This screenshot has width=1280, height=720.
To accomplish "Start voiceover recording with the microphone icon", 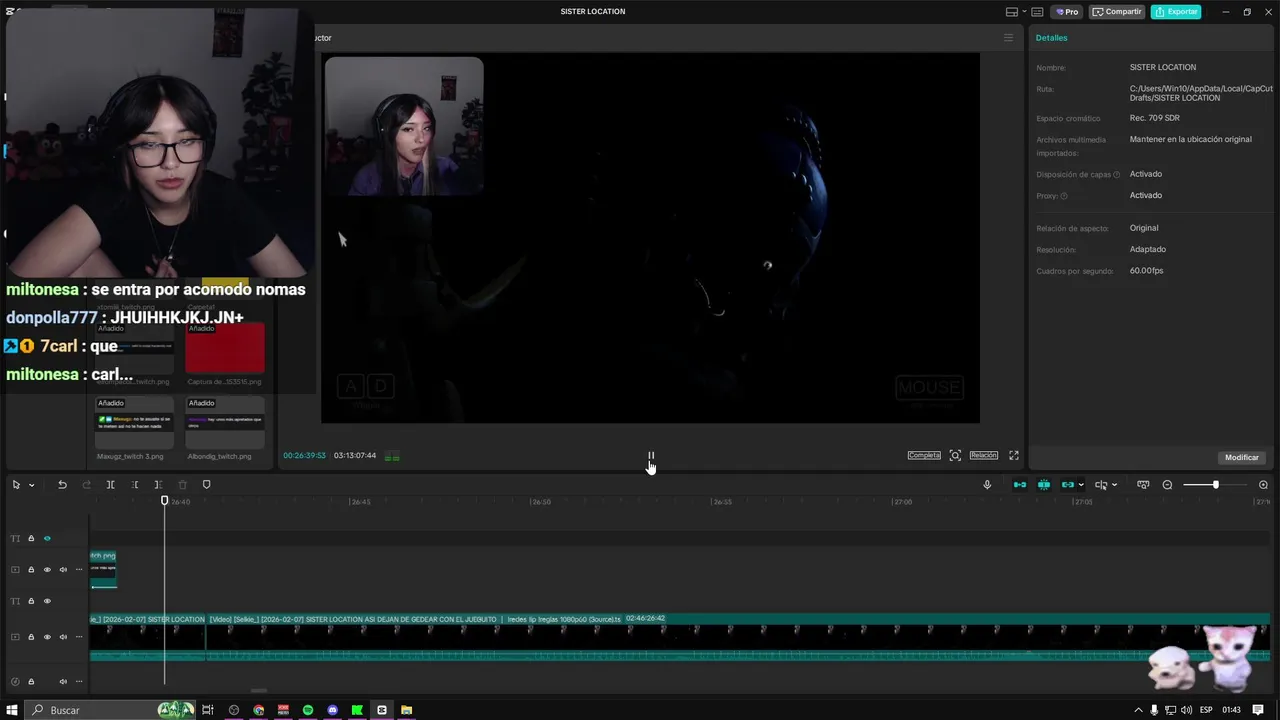I will 987,485.
